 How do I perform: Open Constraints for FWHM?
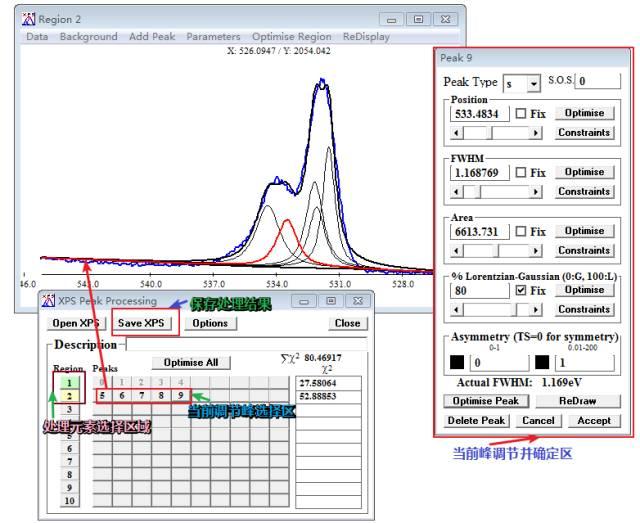tap(584, 191)
